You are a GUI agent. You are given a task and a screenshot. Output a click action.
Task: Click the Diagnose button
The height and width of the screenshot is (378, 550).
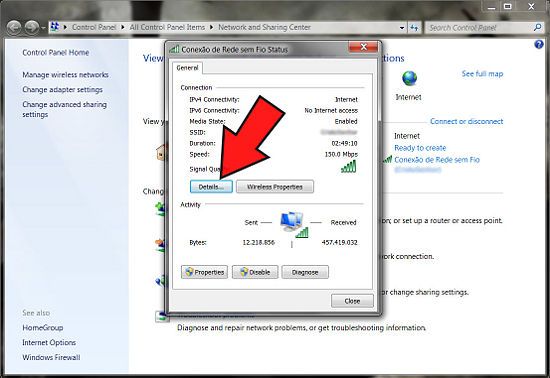click(305, 272)
